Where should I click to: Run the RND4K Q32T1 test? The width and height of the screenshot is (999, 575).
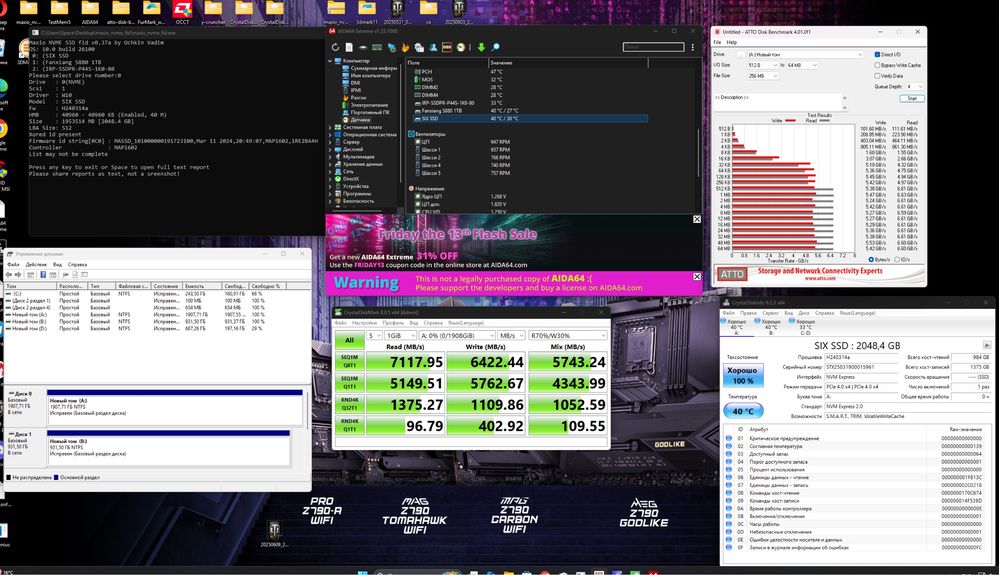(349, 404)
